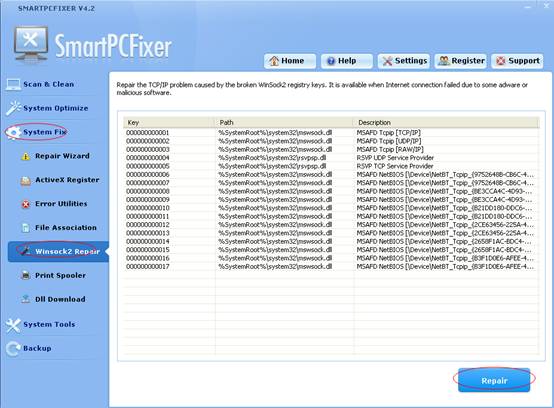Click the Support lifebuoy icon
554x408 pixels.
point(500,61)
